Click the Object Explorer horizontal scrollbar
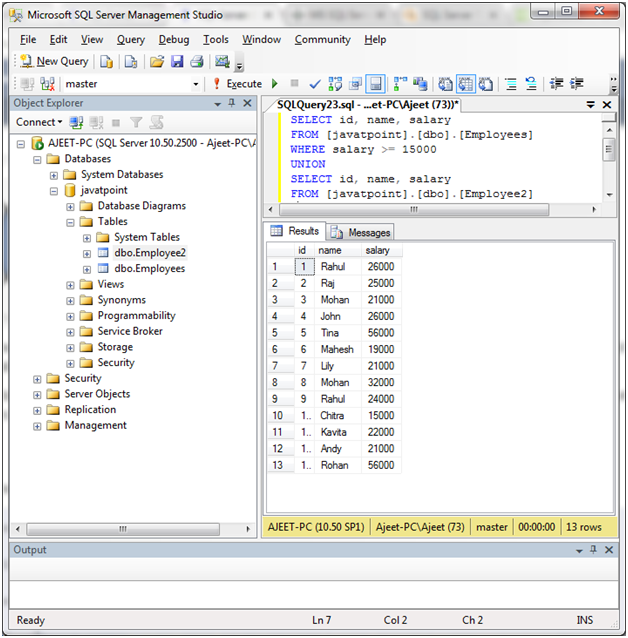Screen dimensions: 628x638 pos(123,529)
